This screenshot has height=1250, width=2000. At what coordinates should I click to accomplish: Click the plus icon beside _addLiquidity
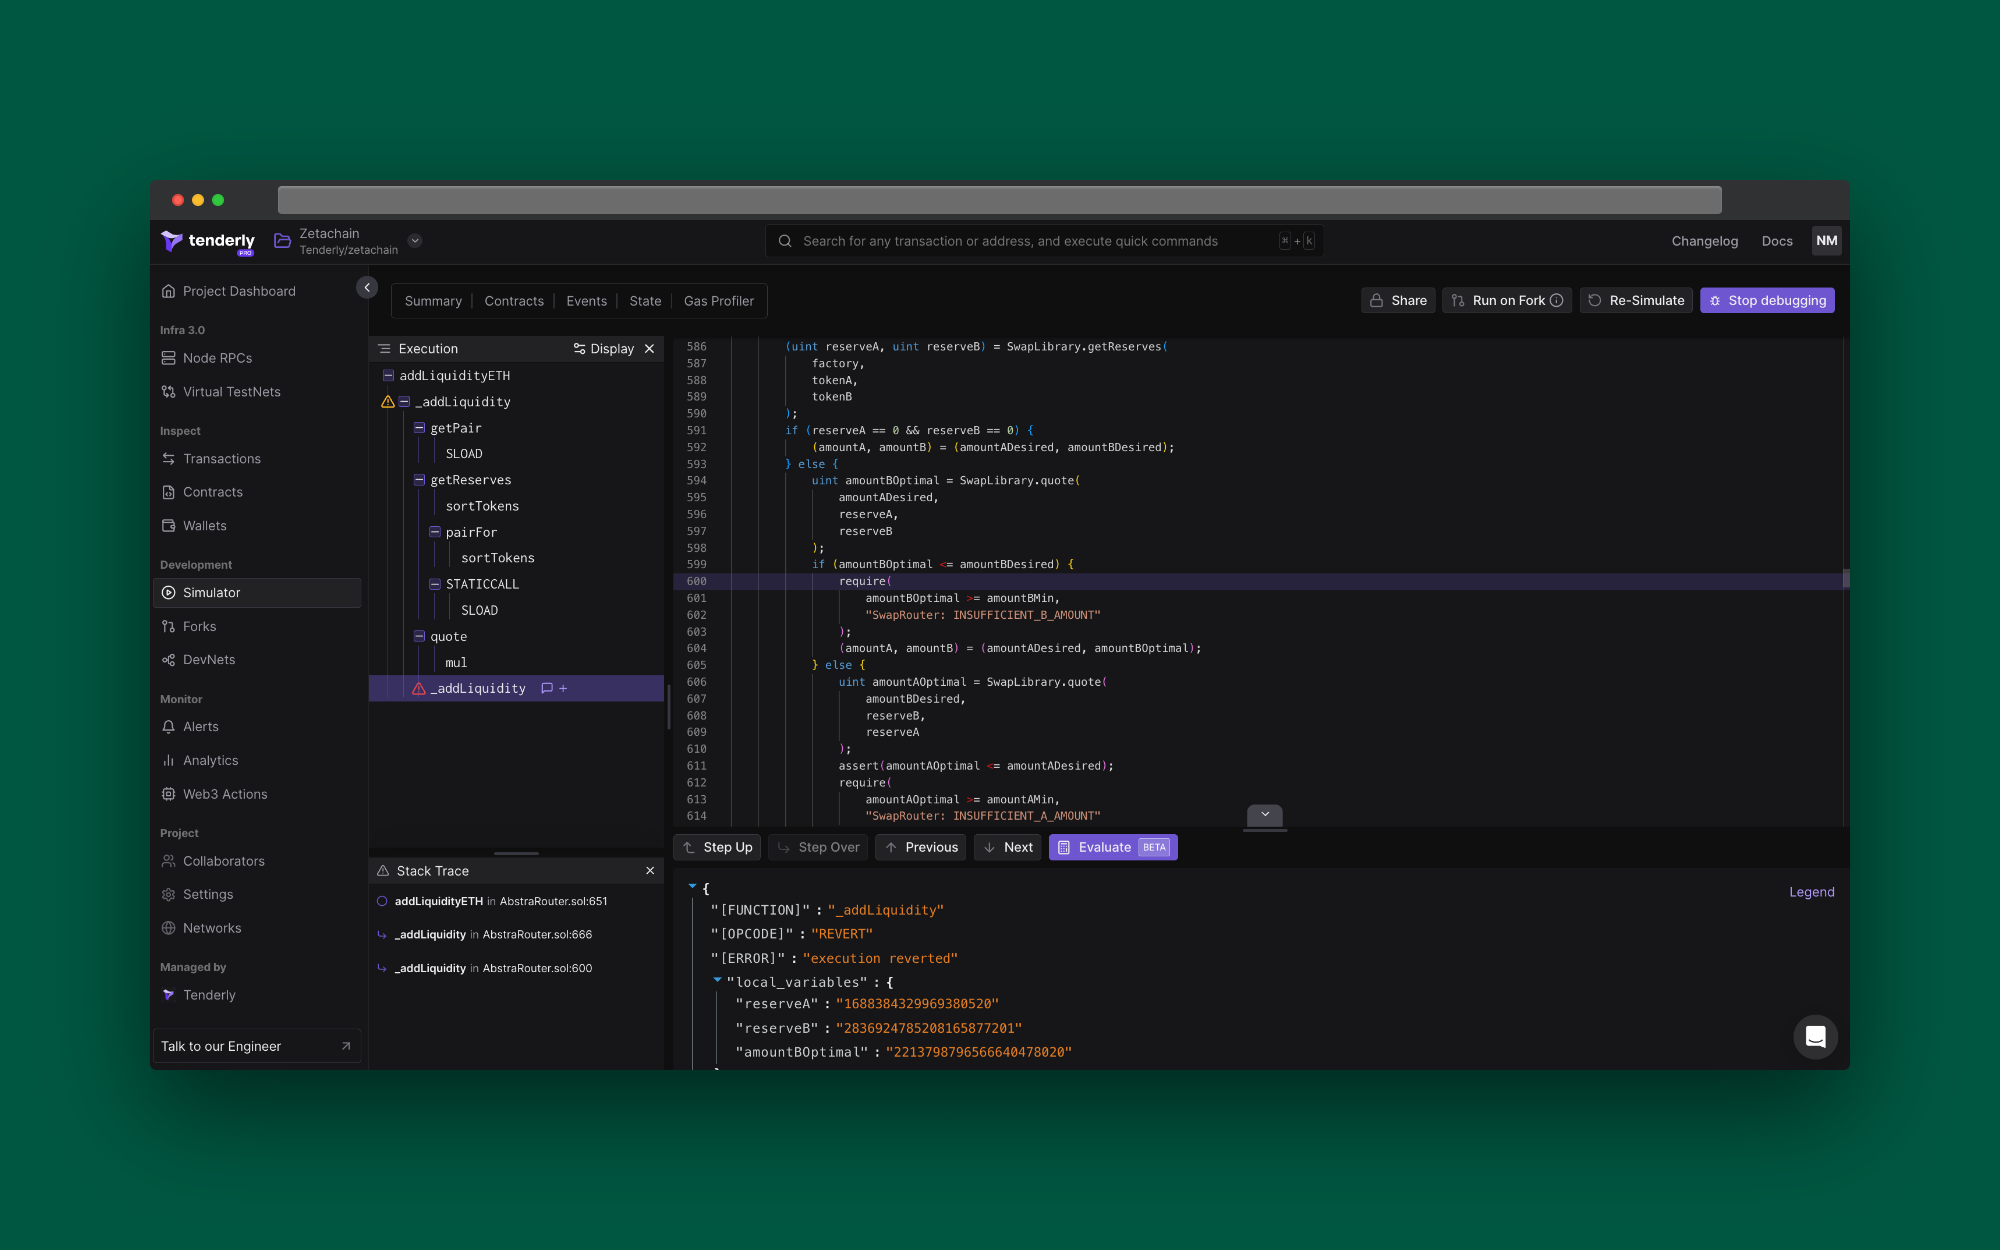click(x=563, y=688)
